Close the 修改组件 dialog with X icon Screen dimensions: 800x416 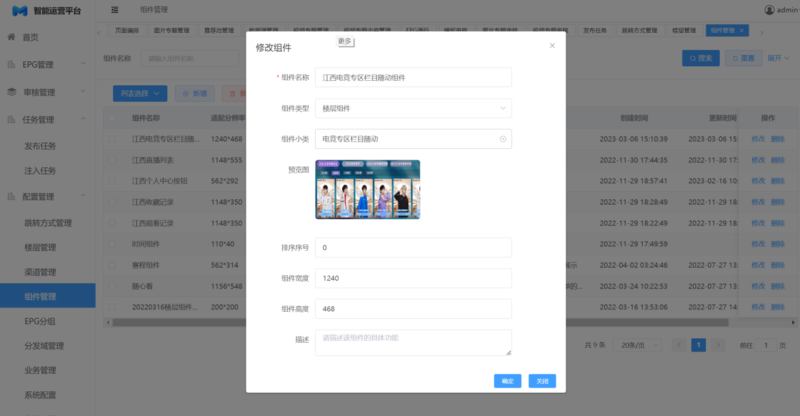click(x=551, y=46)
